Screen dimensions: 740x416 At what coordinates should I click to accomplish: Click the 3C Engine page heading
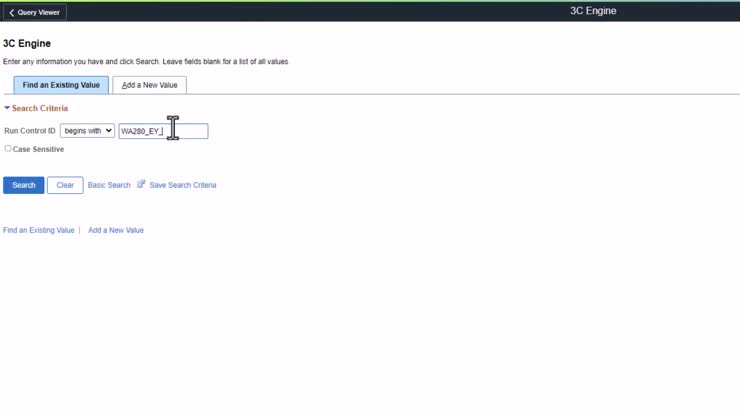[27, 43]
